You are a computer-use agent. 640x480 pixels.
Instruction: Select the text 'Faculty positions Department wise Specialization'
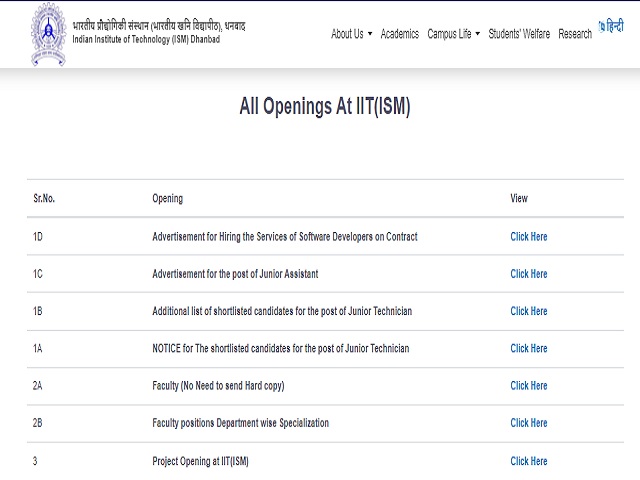pyautogui.click(x=240, y=423)
